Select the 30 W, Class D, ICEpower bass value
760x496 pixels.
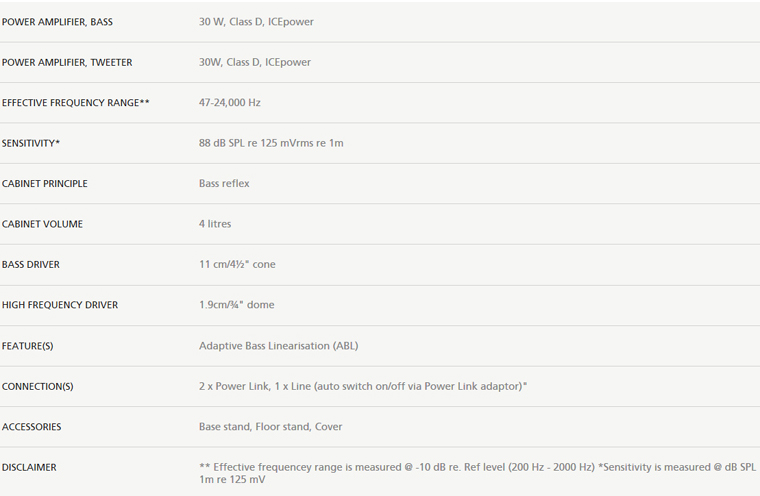point(256,22)
